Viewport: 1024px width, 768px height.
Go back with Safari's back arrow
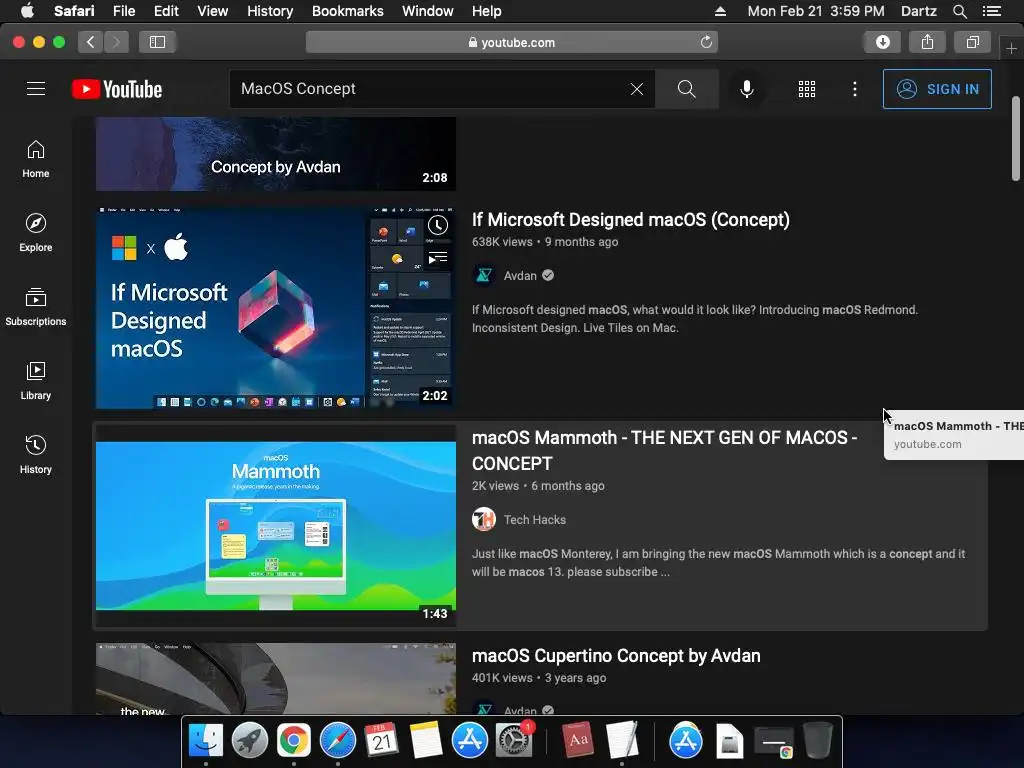(x=90, y=42)
